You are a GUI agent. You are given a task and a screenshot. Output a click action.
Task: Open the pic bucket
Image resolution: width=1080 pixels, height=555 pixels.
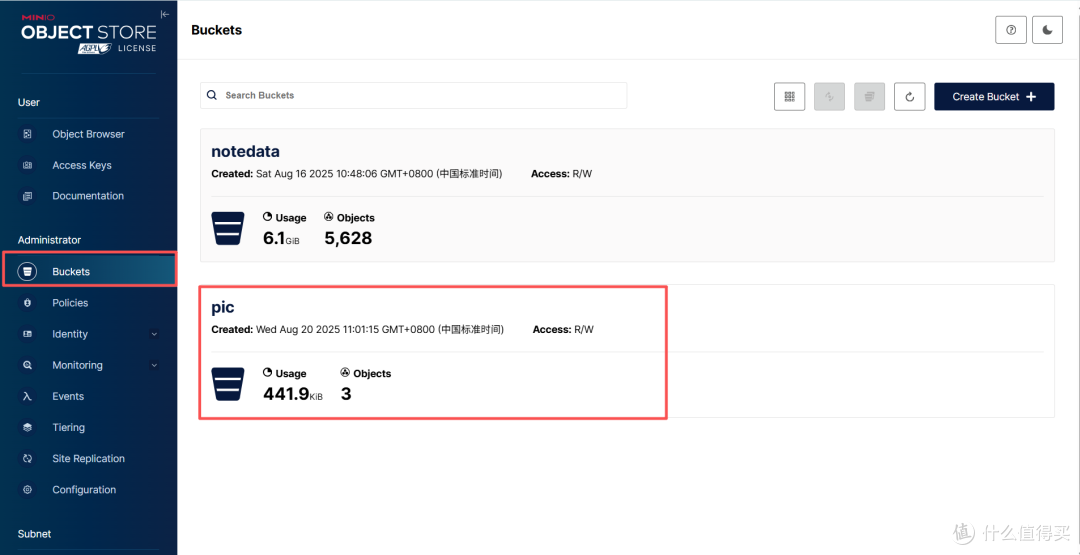pos(223,308)
